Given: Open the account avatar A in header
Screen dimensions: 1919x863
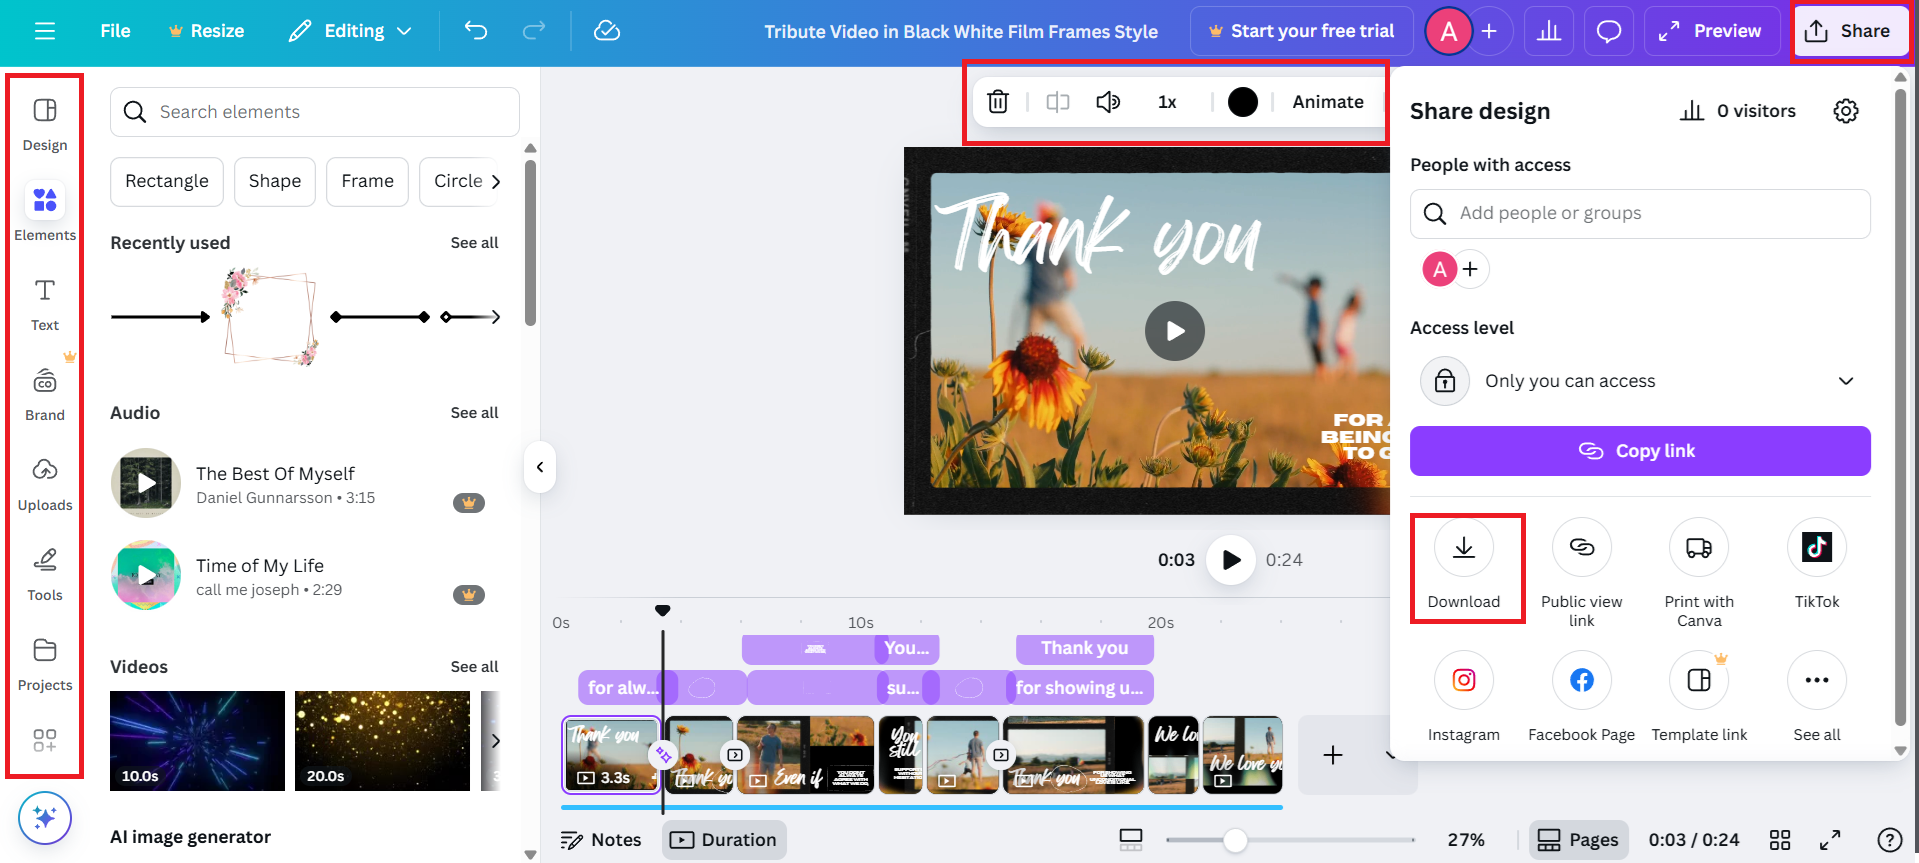Looking at the screenshot, I should [1448, 31].
